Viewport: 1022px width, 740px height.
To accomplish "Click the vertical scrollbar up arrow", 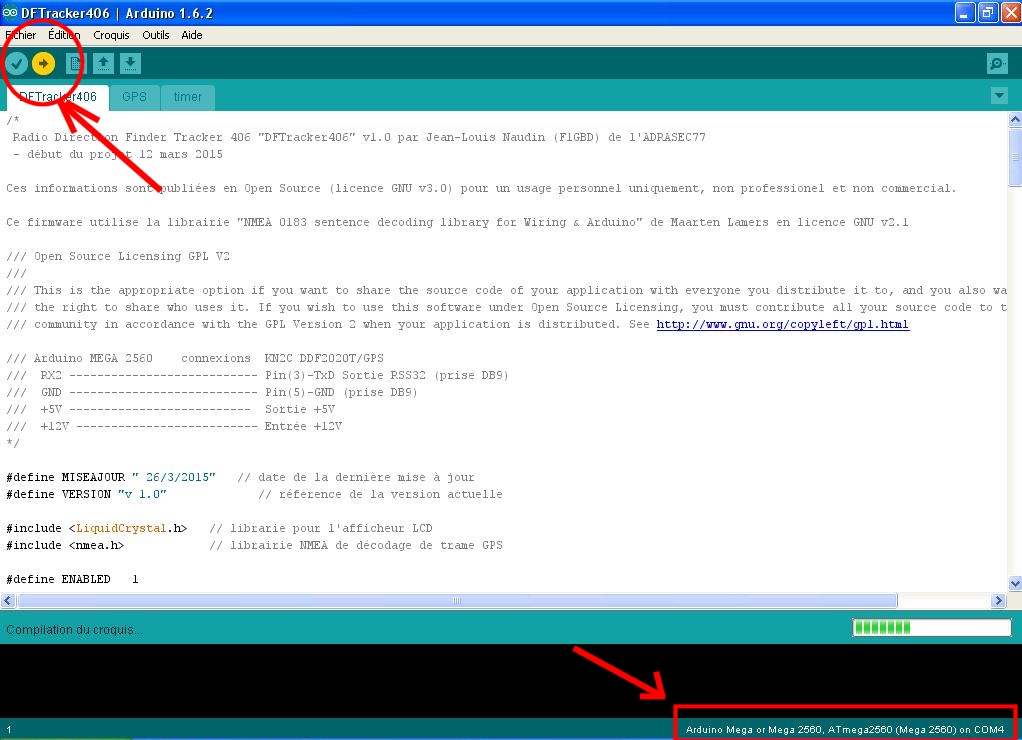I will tap(1015, 119).
